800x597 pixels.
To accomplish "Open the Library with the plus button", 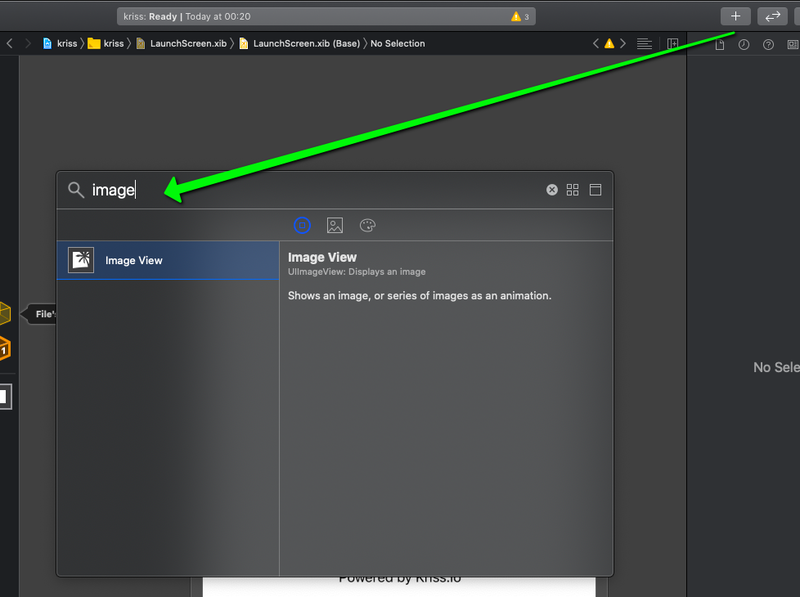I will [x=735, y=16].
